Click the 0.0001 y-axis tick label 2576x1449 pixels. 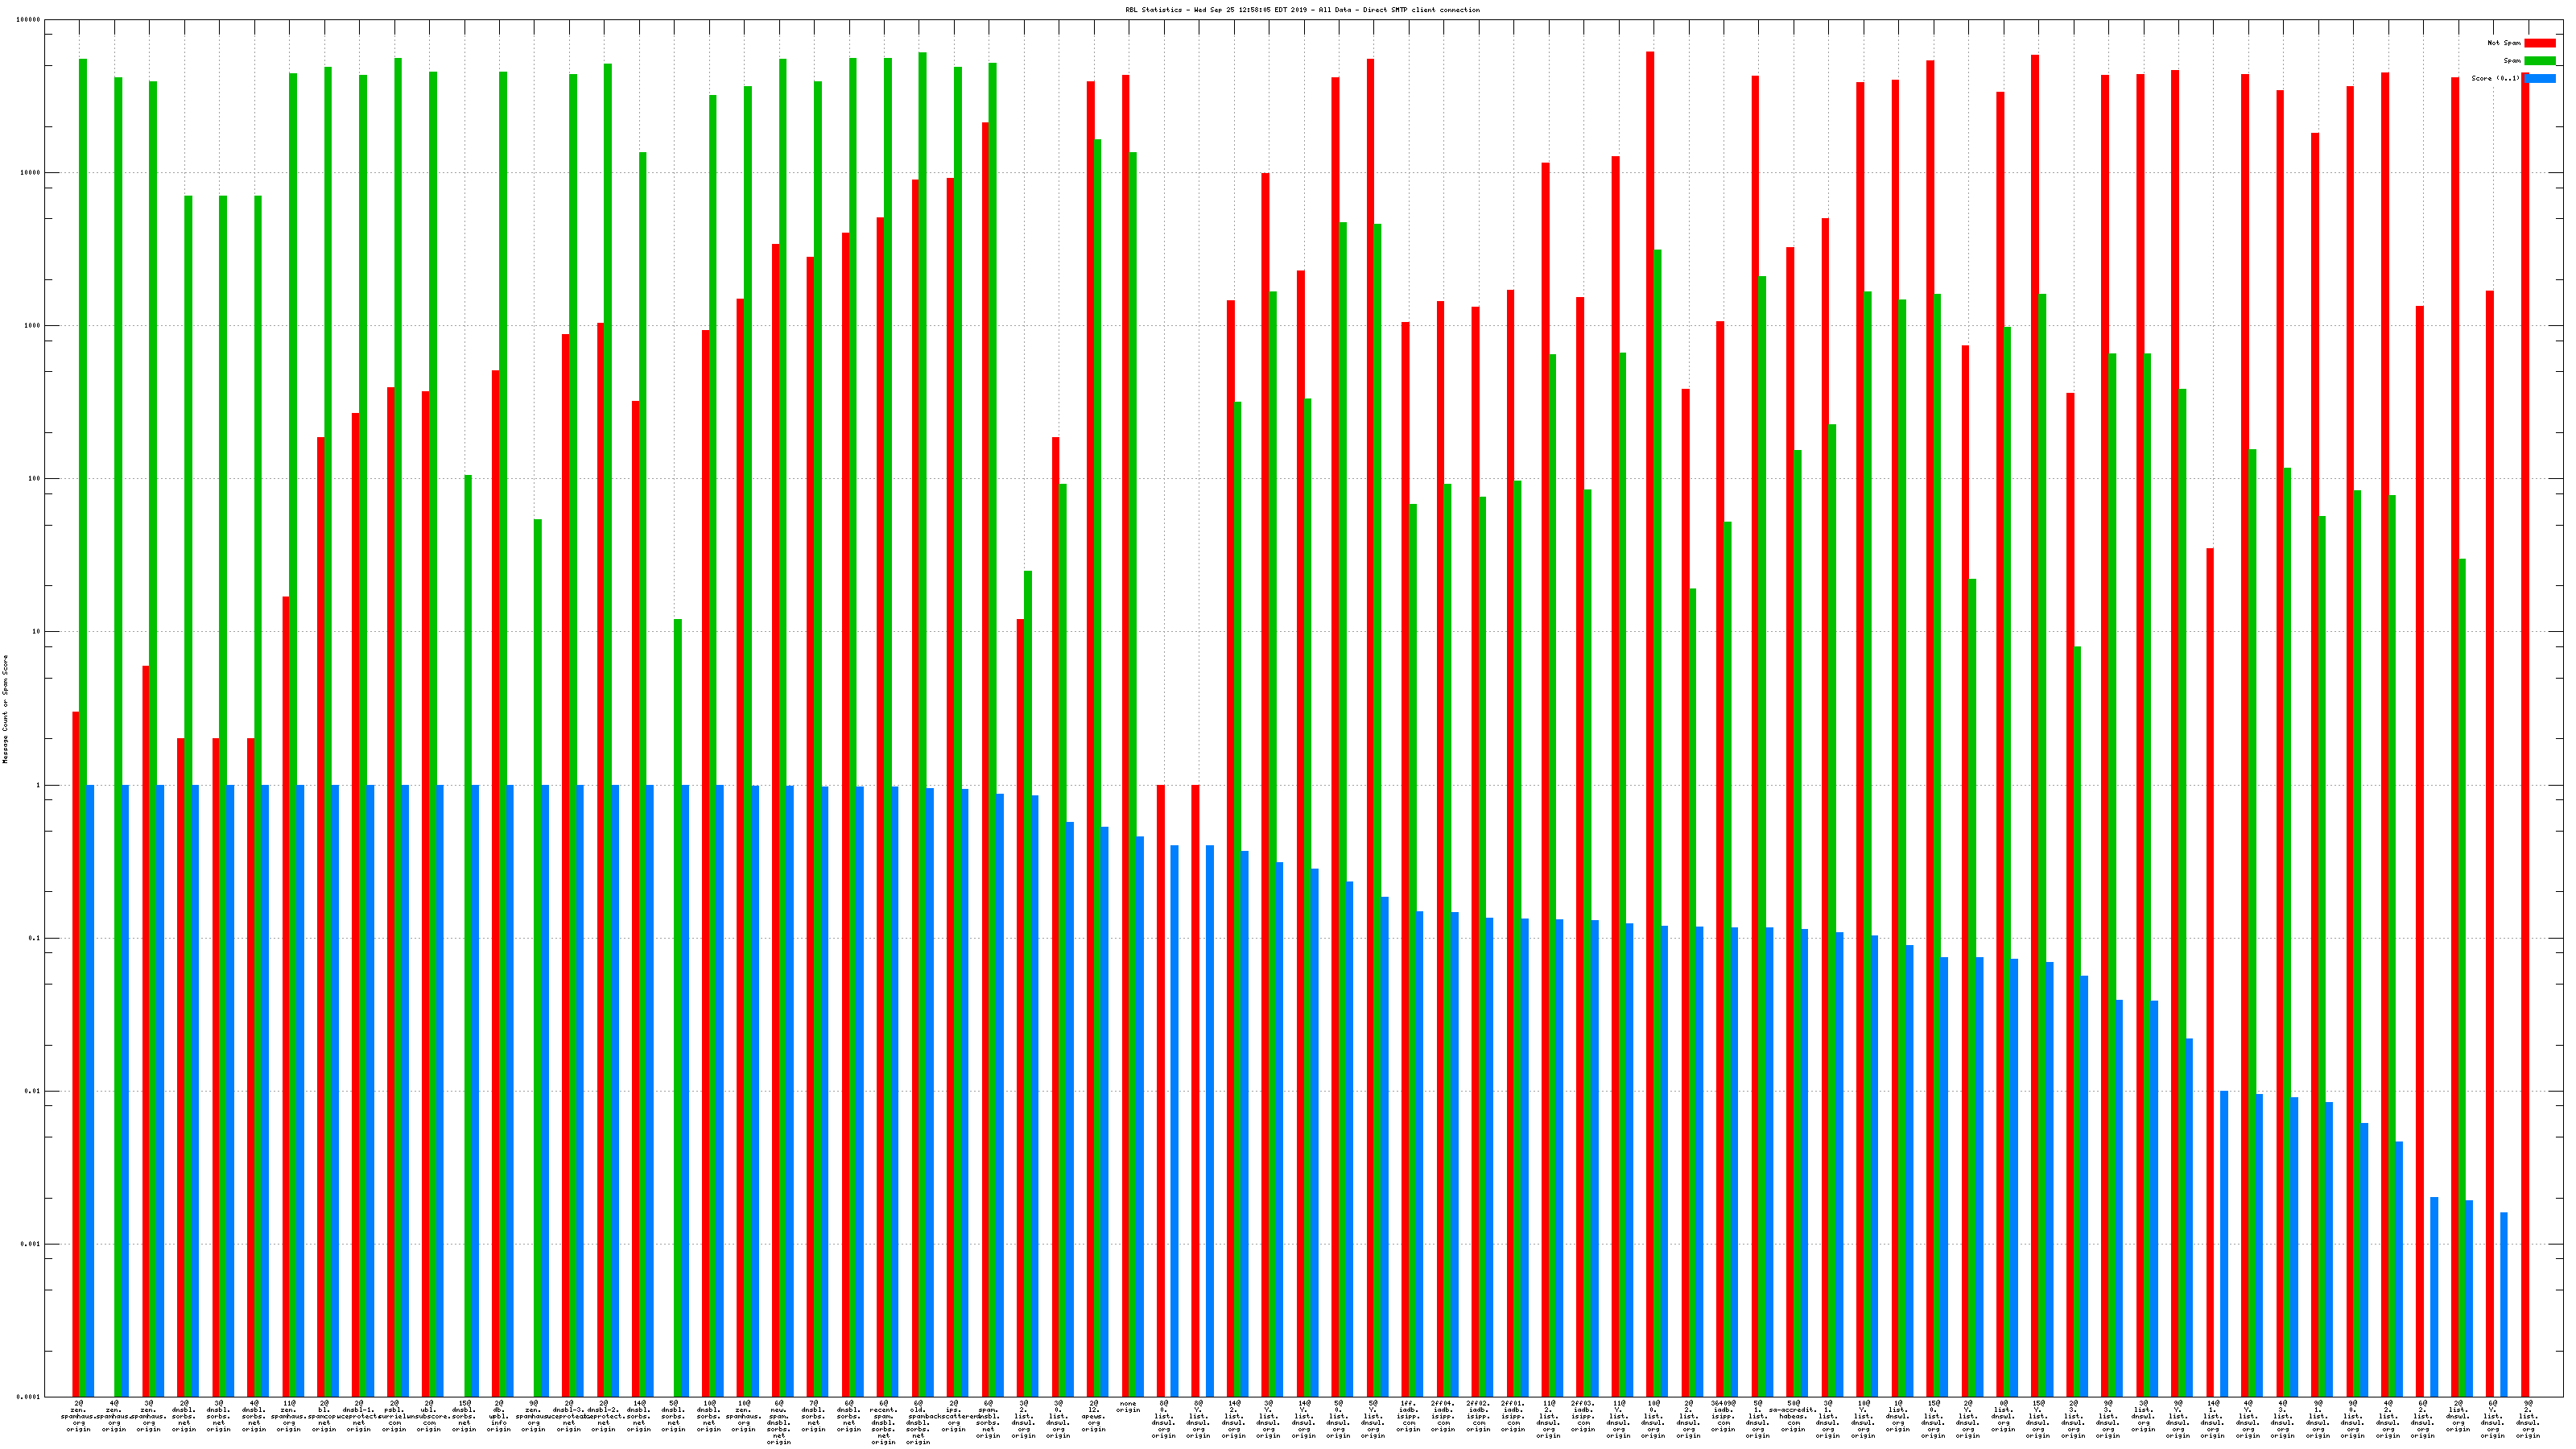coord(29,1397)
